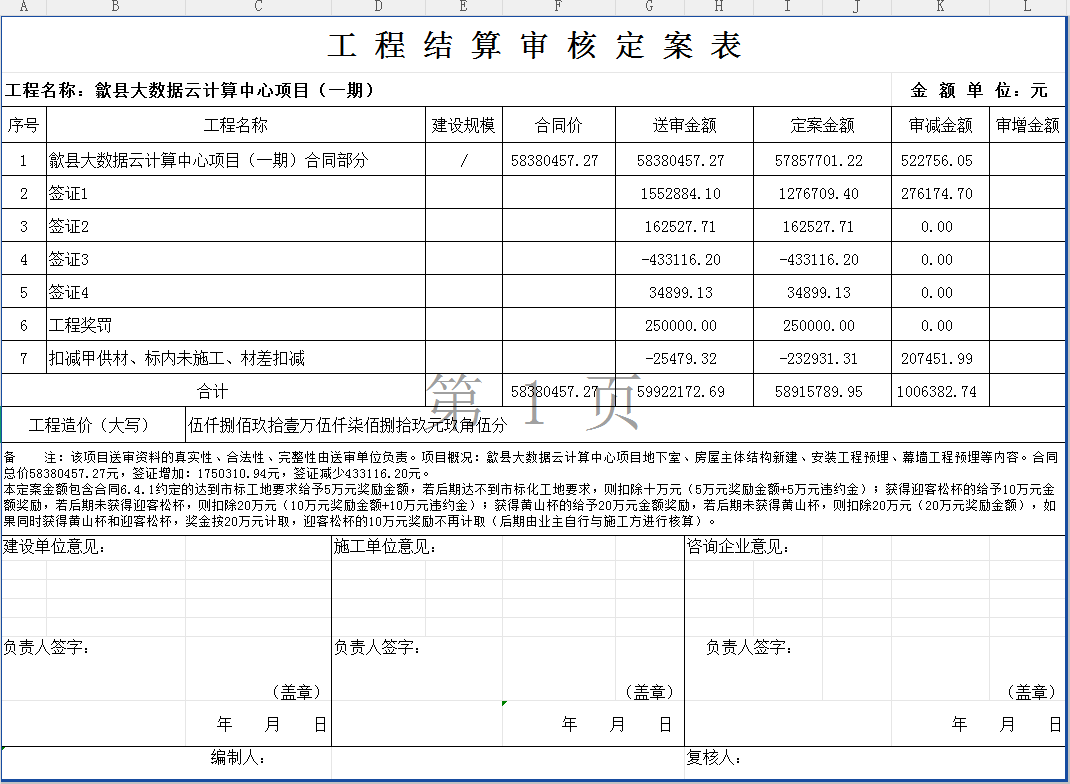Select the 工程奖罚 cell

(x=235, y=326)
